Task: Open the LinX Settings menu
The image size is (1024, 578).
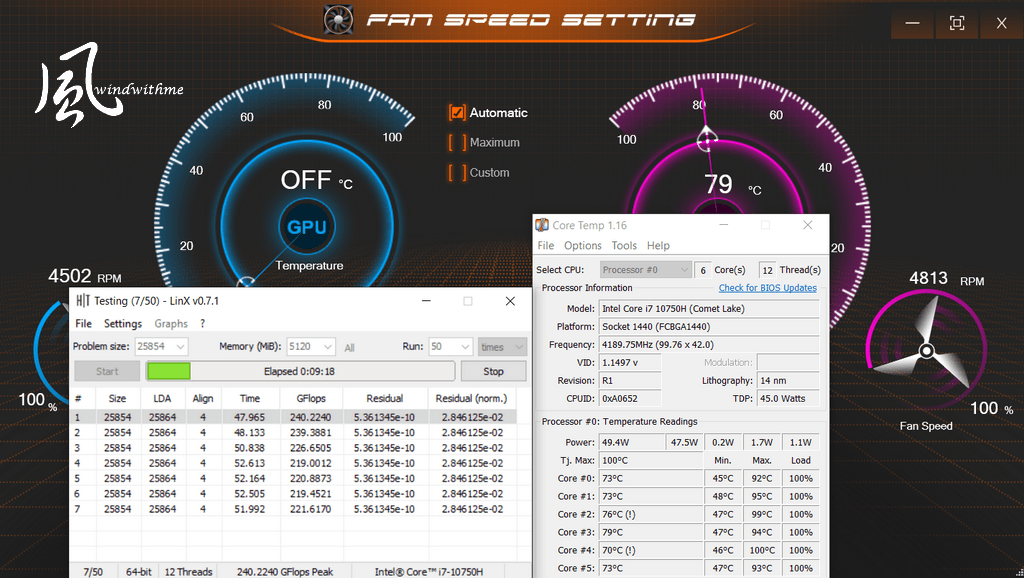Action: click(x=123, y=323)
